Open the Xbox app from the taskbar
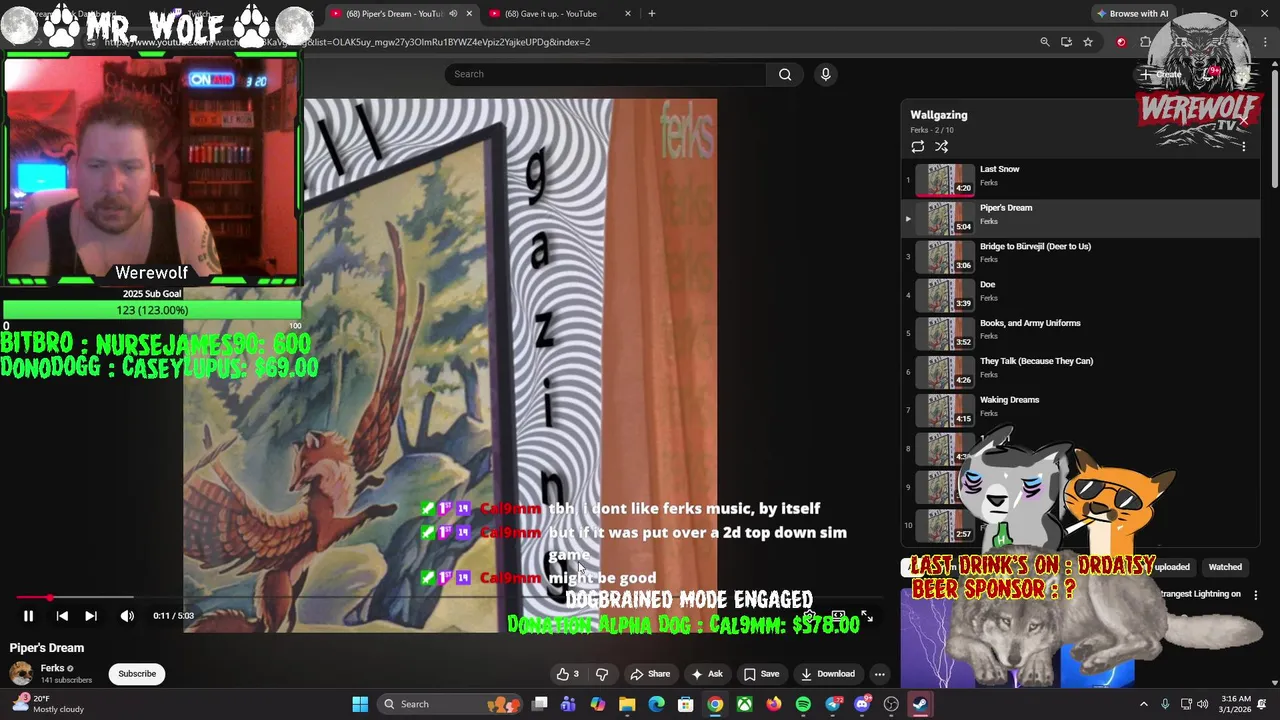The height and width of the screenshot is (720, 1280). [745, 704]
